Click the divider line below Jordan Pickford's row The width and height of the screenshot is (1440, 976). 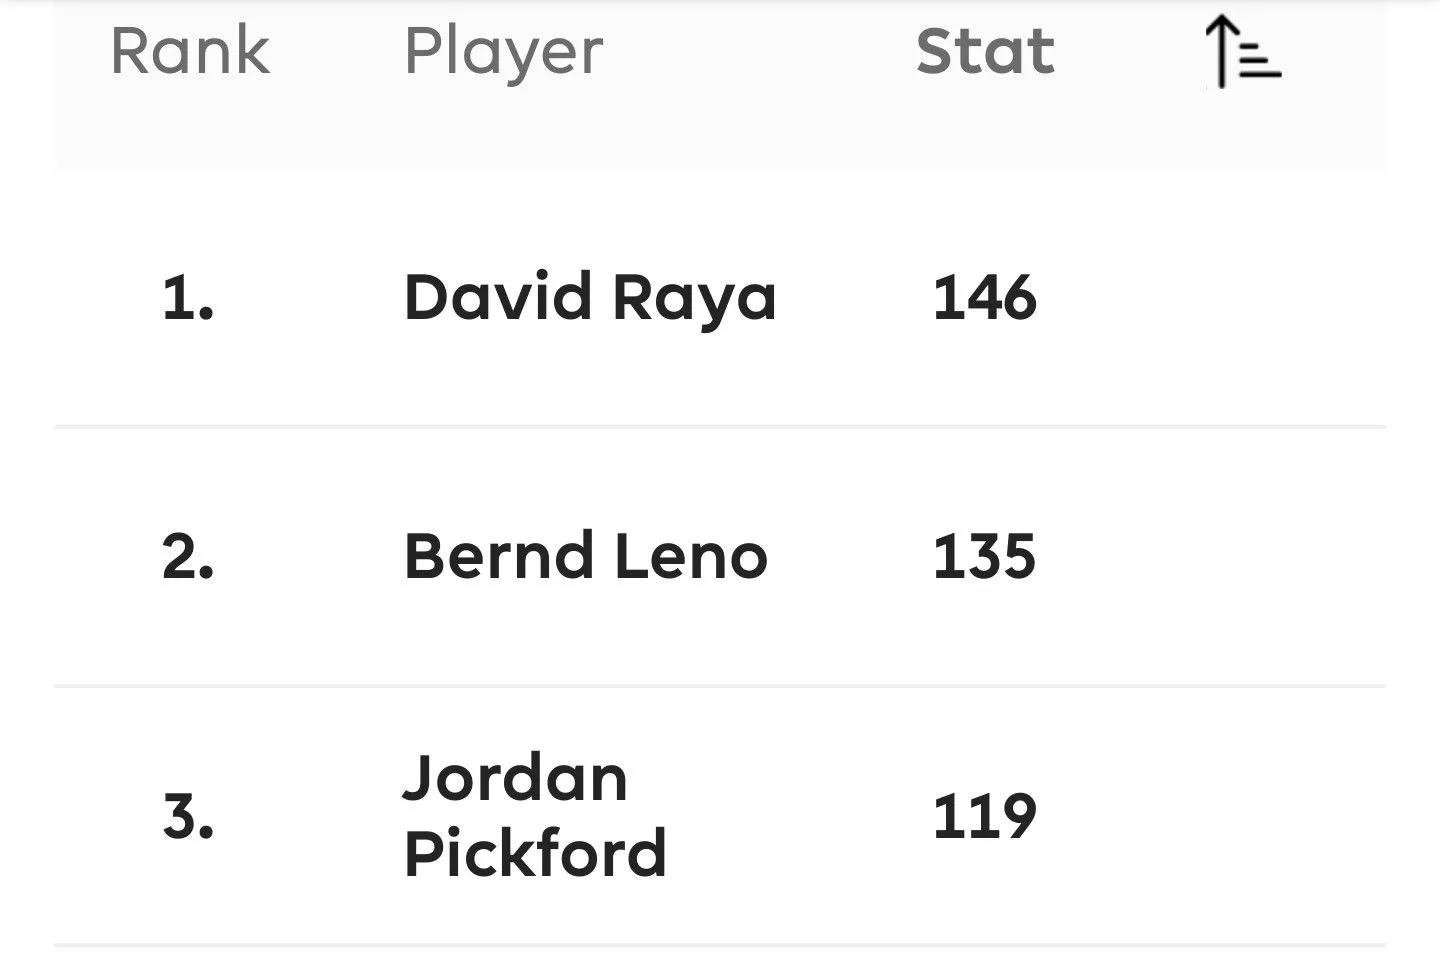coord(720,945)
